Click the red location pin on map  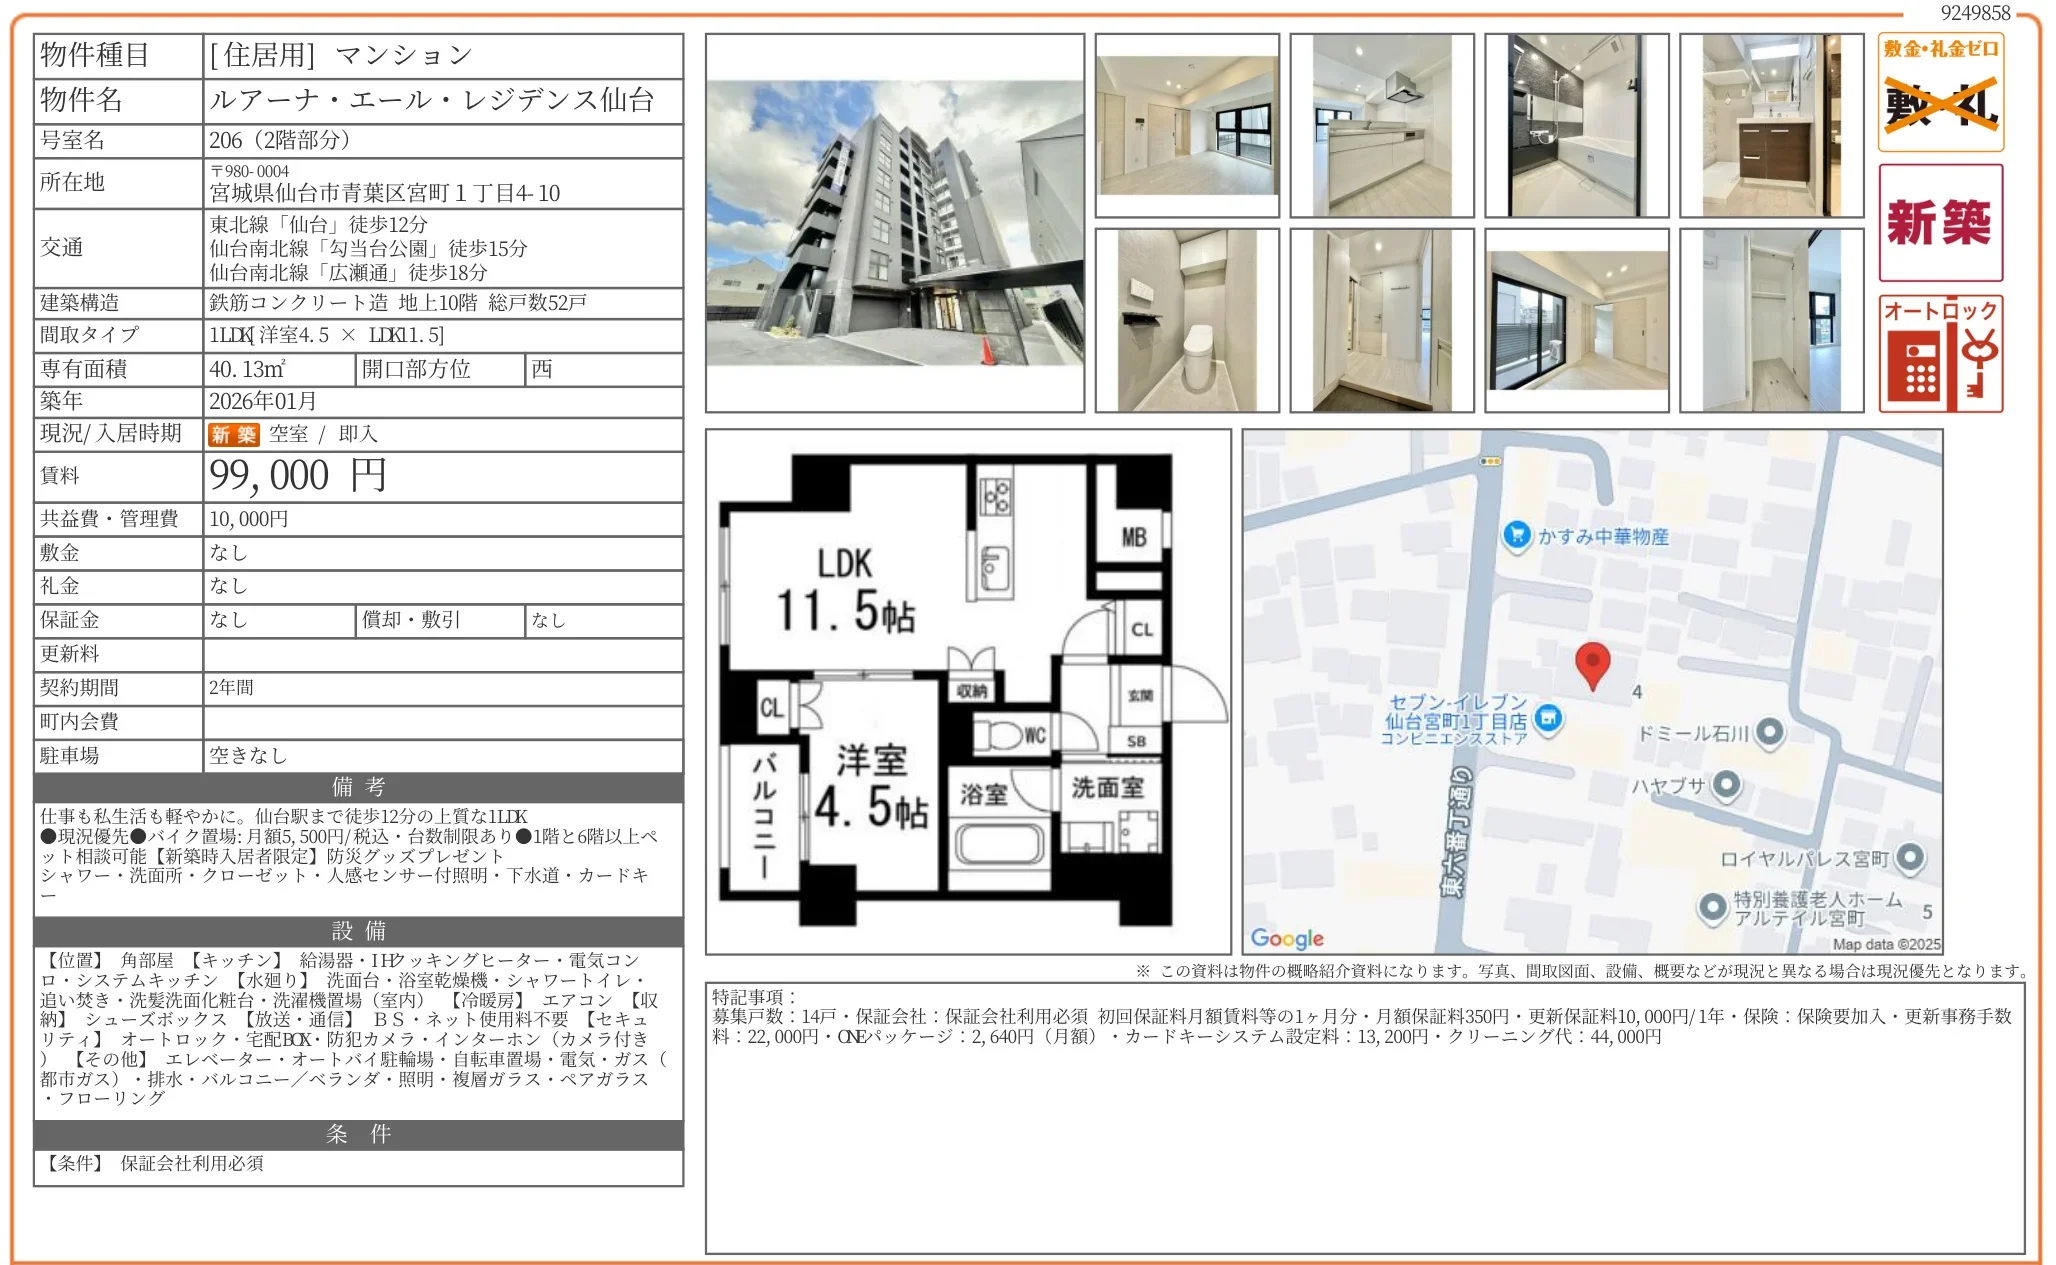1592,664
